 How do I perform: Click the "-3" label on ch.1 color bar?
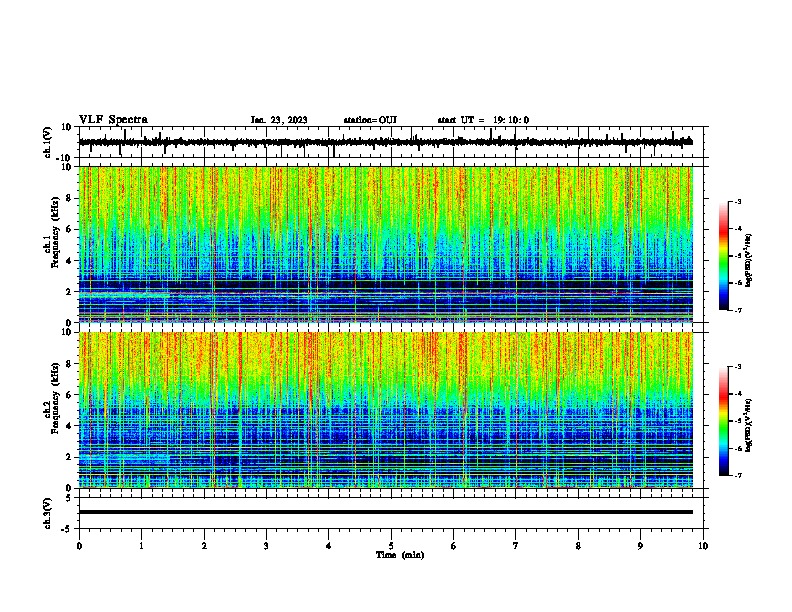point(737,202)
